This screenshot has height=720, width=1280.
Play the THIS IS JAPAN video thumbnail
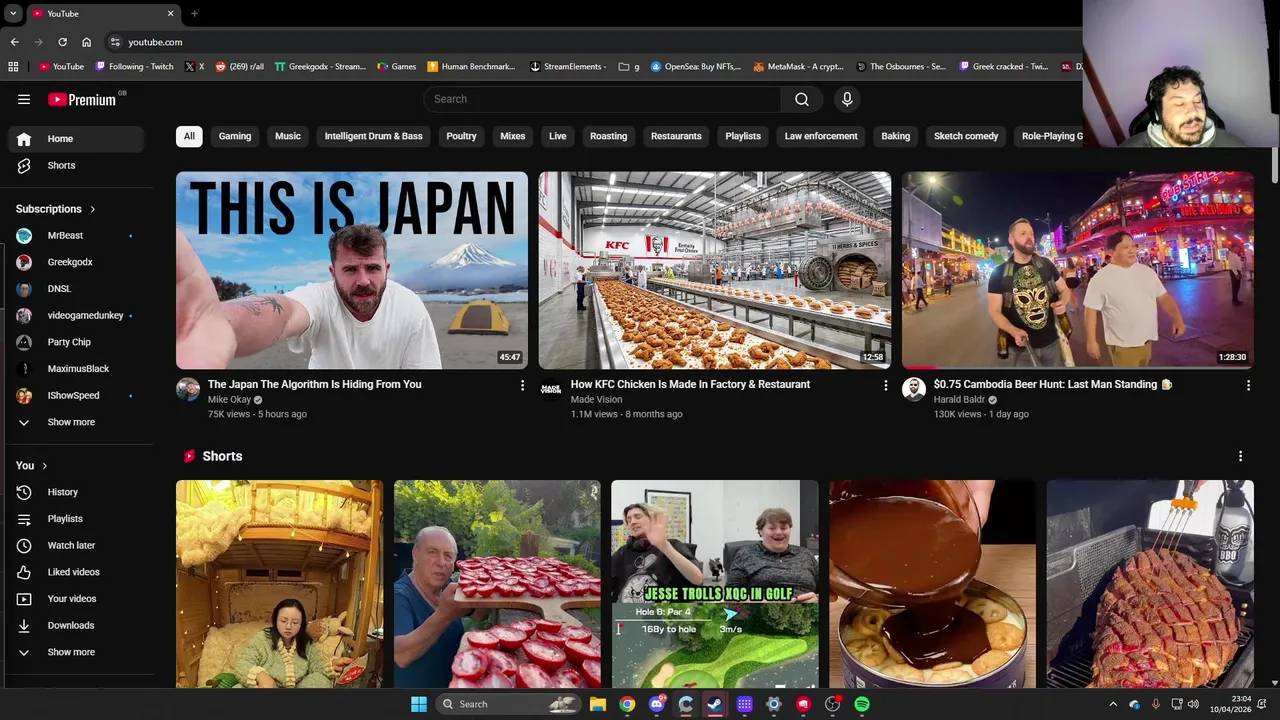[352, 270]
